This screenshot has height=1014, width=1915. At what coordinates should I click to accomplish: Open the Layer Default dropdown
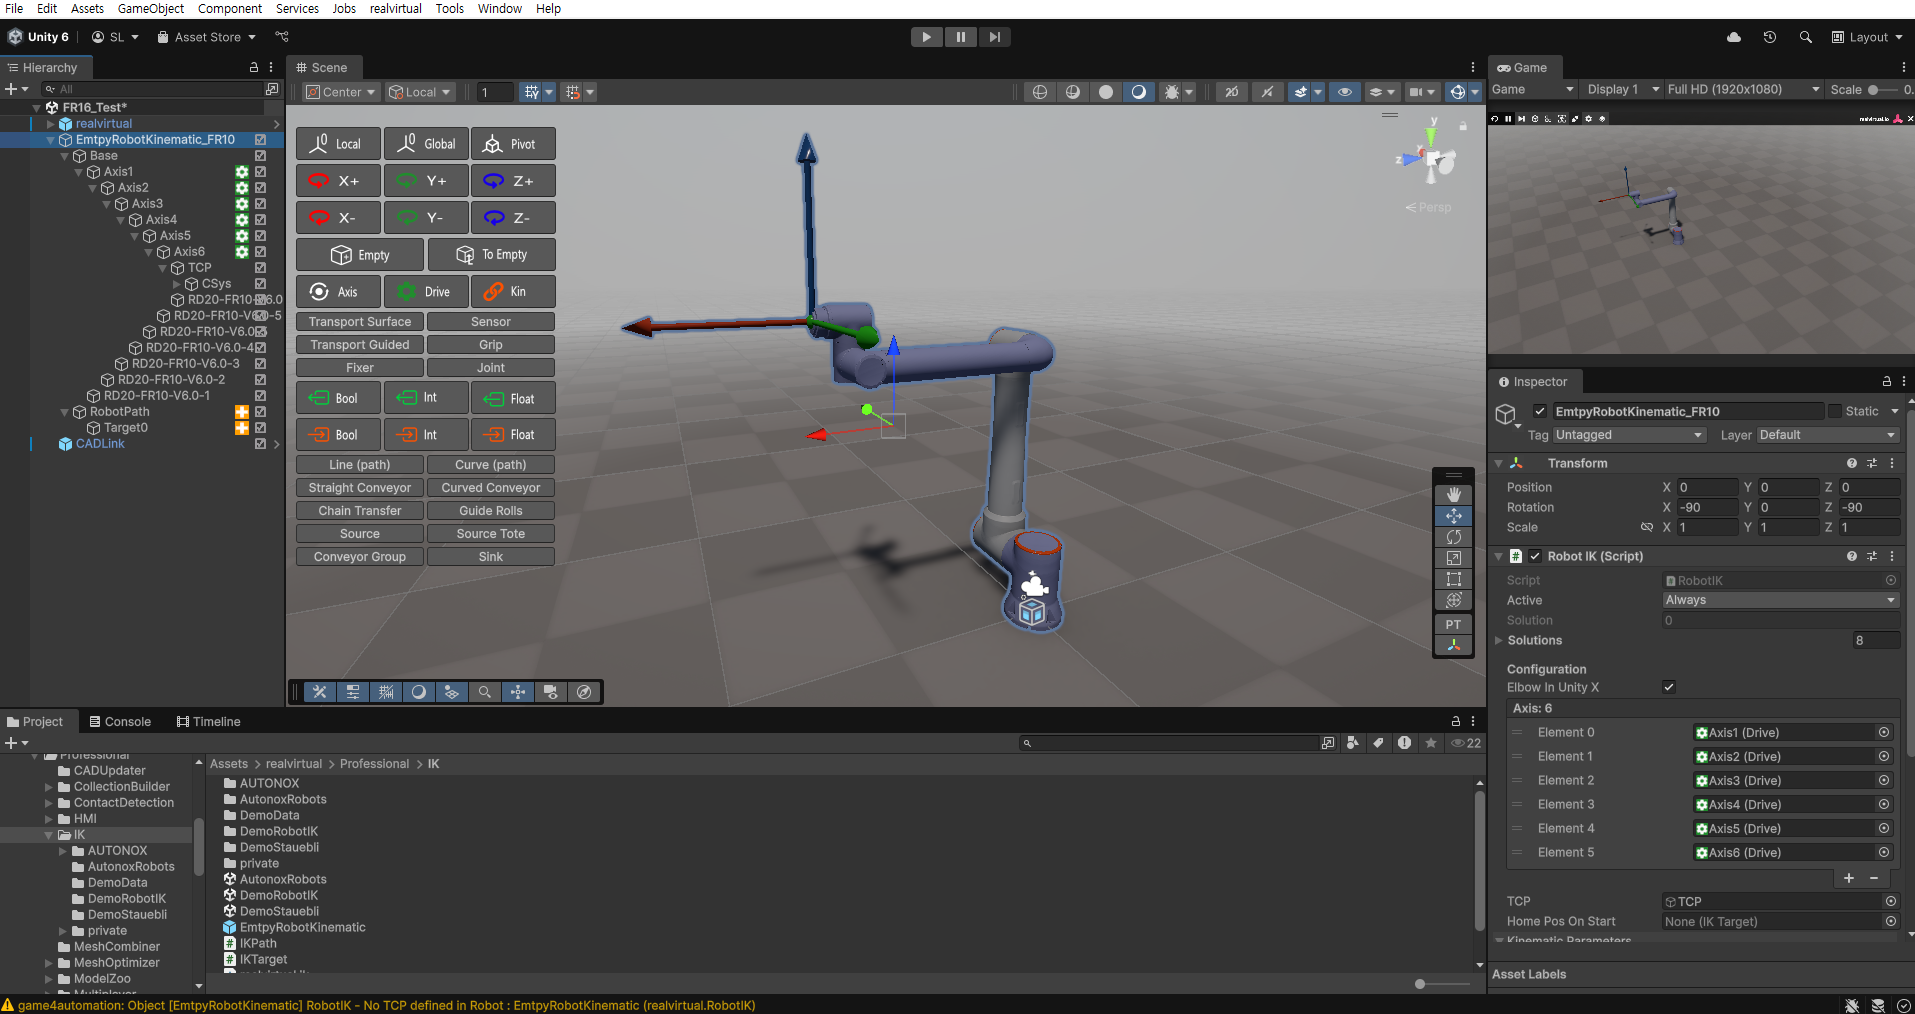[1828, 435]
